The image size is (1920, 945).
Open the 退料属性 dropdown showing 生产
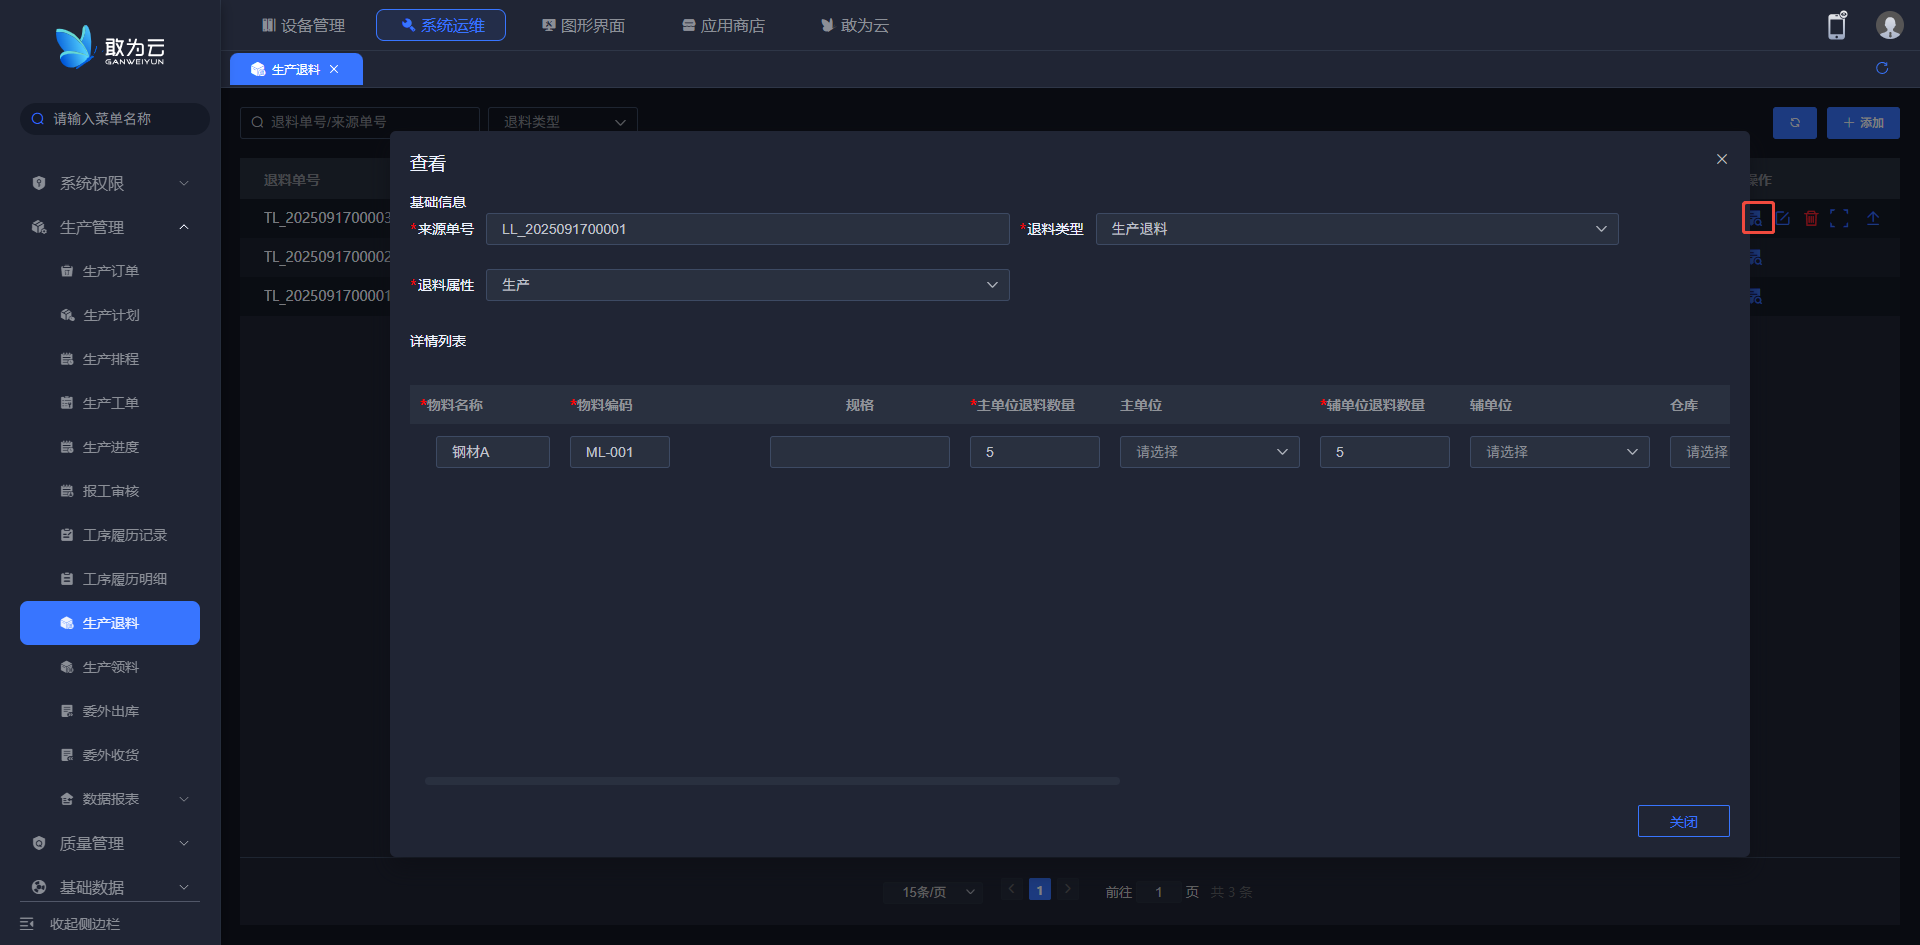pos(747,285)
